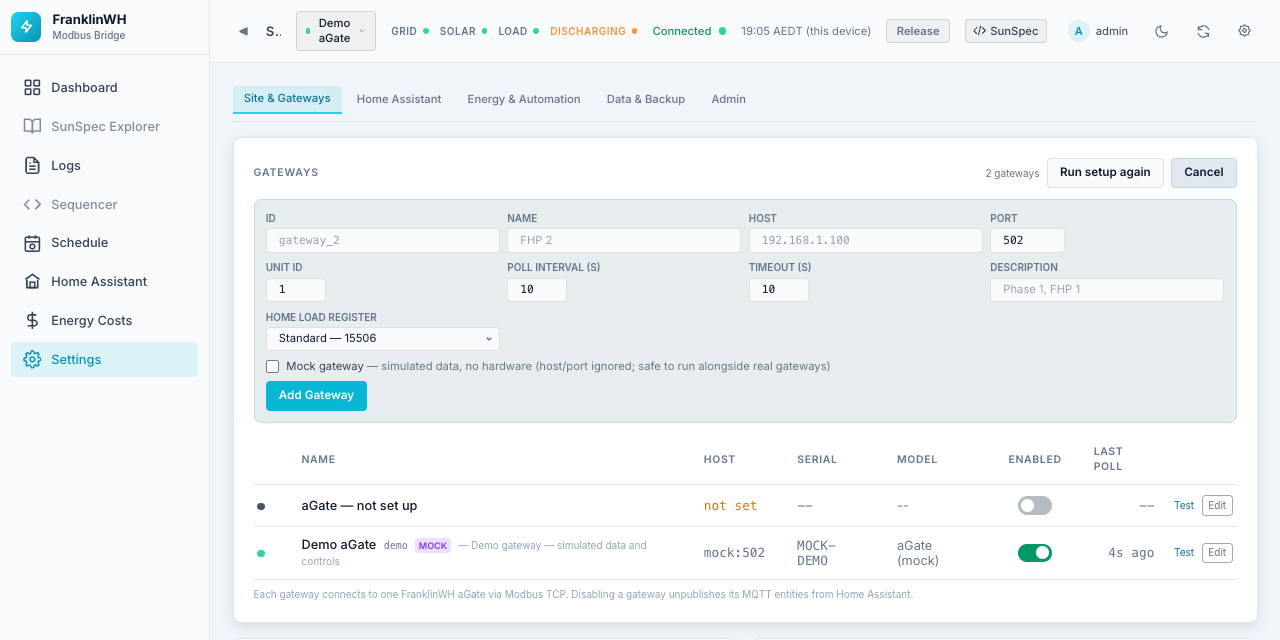Click the 19:05 AEDT time text
Screen dimensions: 1280x640
pos(806,31)
